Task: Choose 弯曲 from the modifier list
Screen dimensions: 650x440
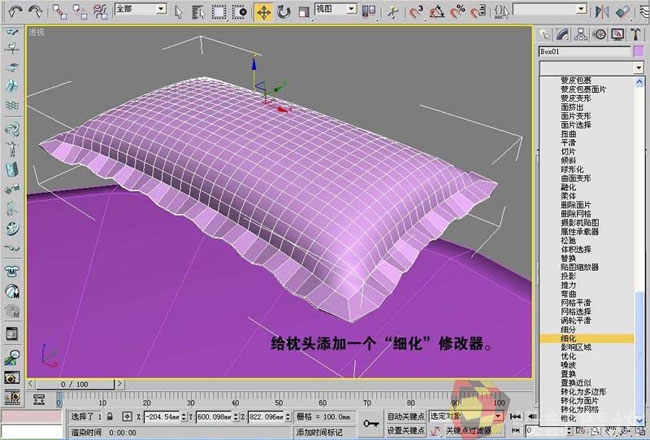Action: [568, 294]
